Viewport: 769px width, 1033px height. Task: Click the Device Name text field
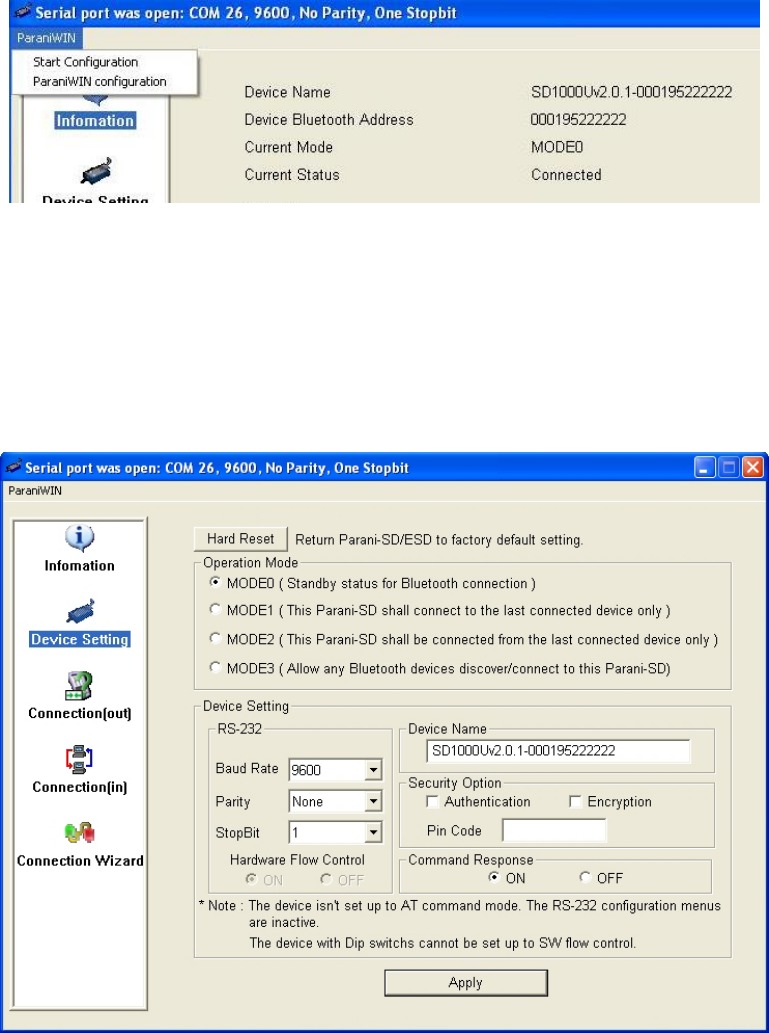(x=558, y=750)
